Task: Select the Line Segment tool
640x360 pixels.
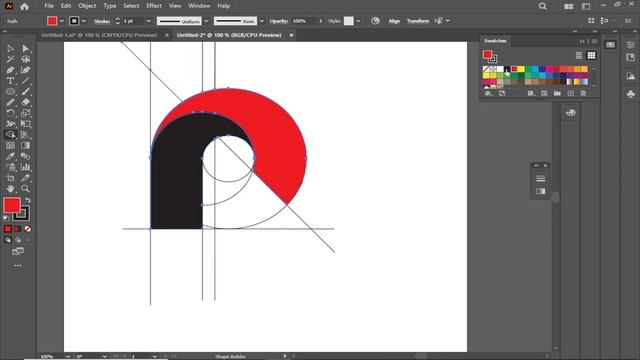Action: point(25,81)
